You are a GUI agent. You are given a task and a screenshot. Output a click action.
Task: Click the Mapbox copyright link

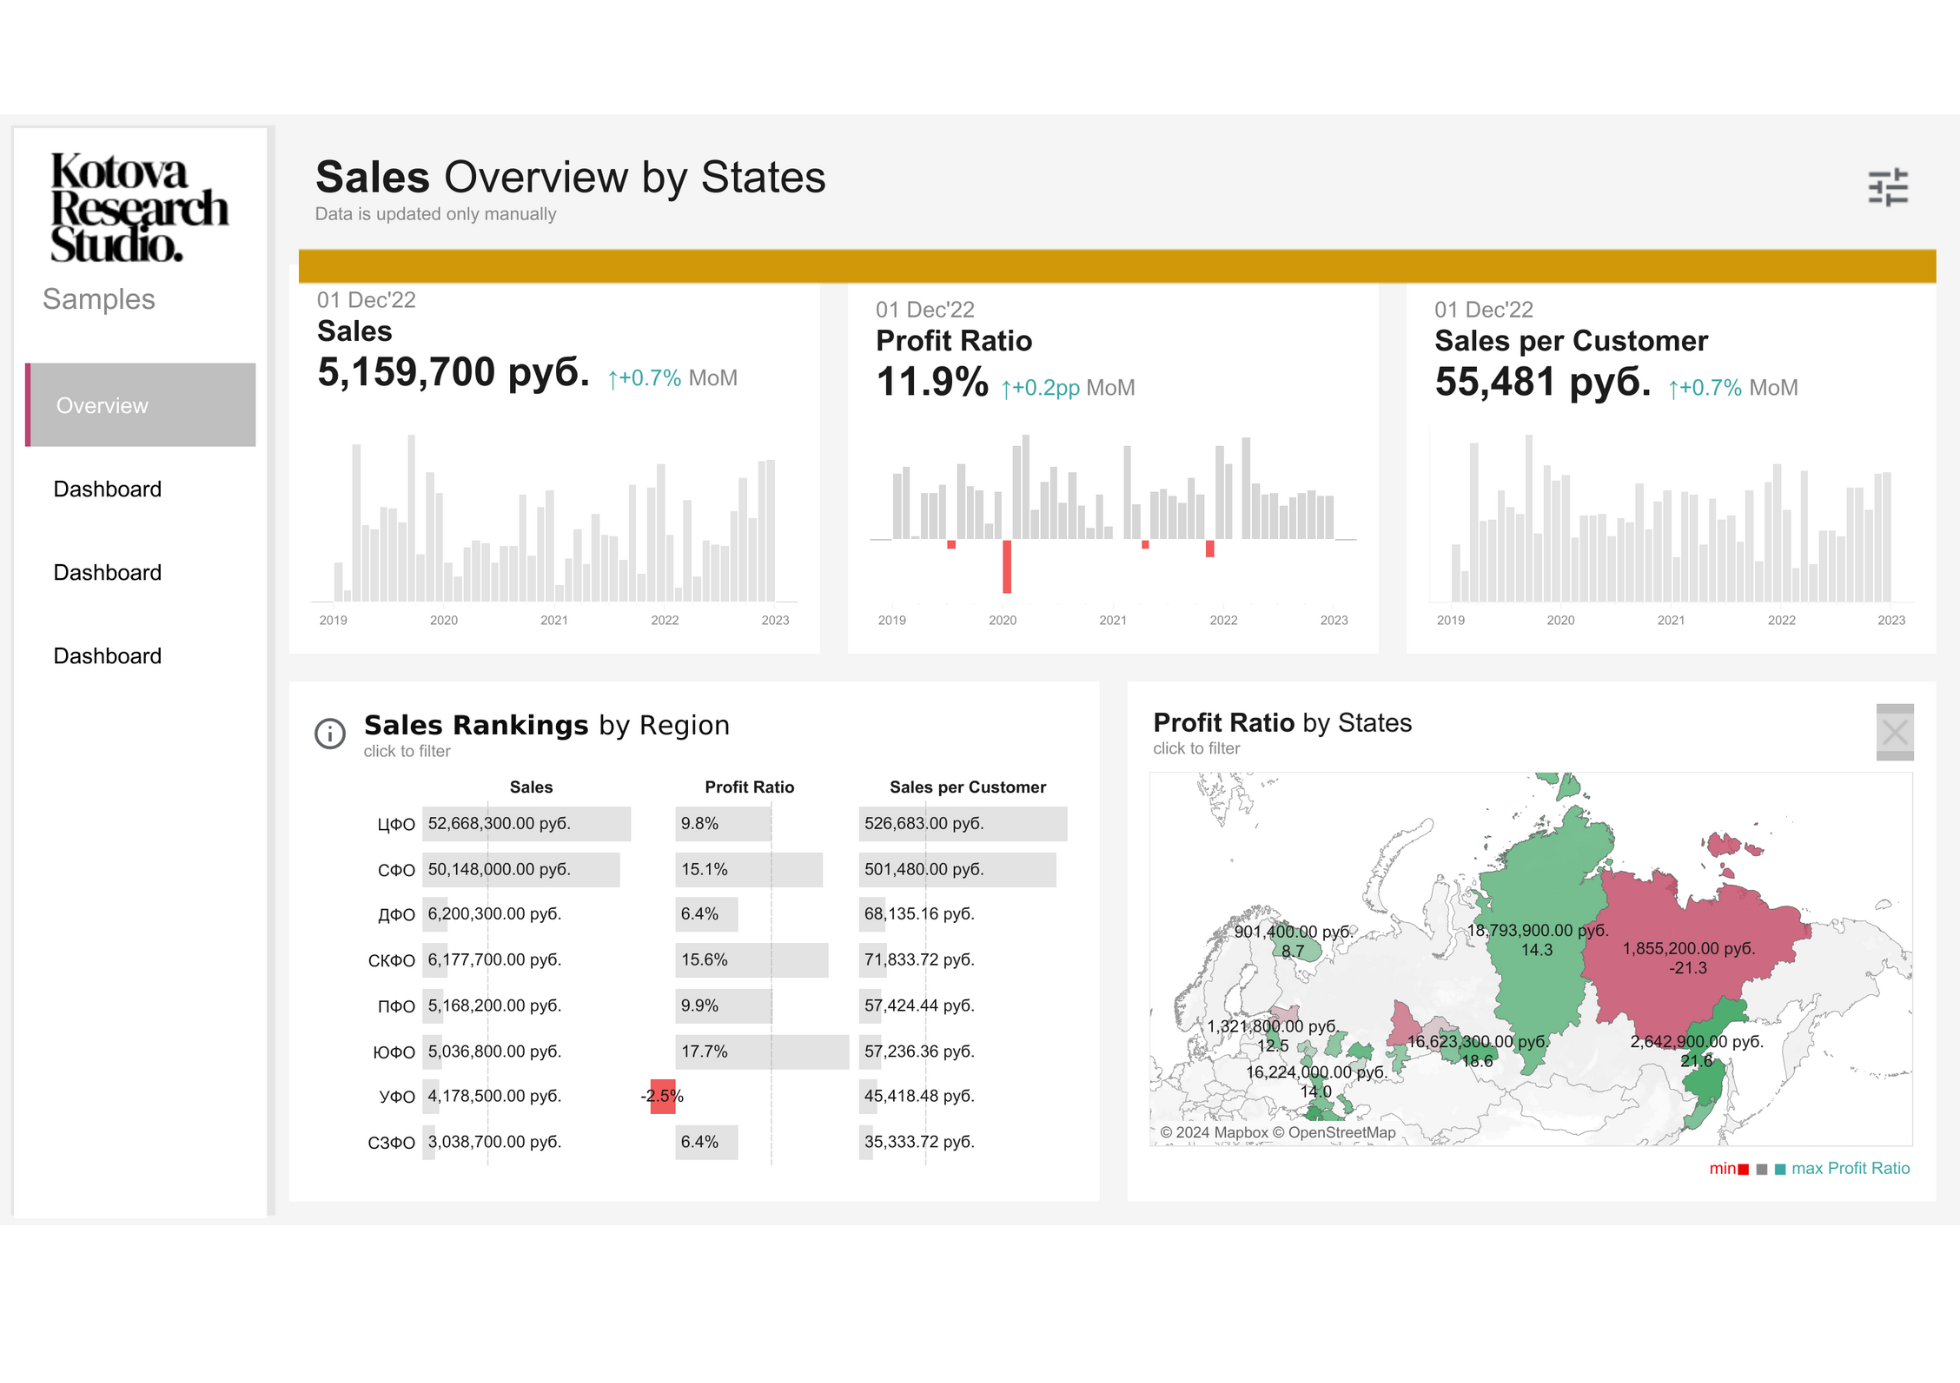(x=1240, y=1133)
